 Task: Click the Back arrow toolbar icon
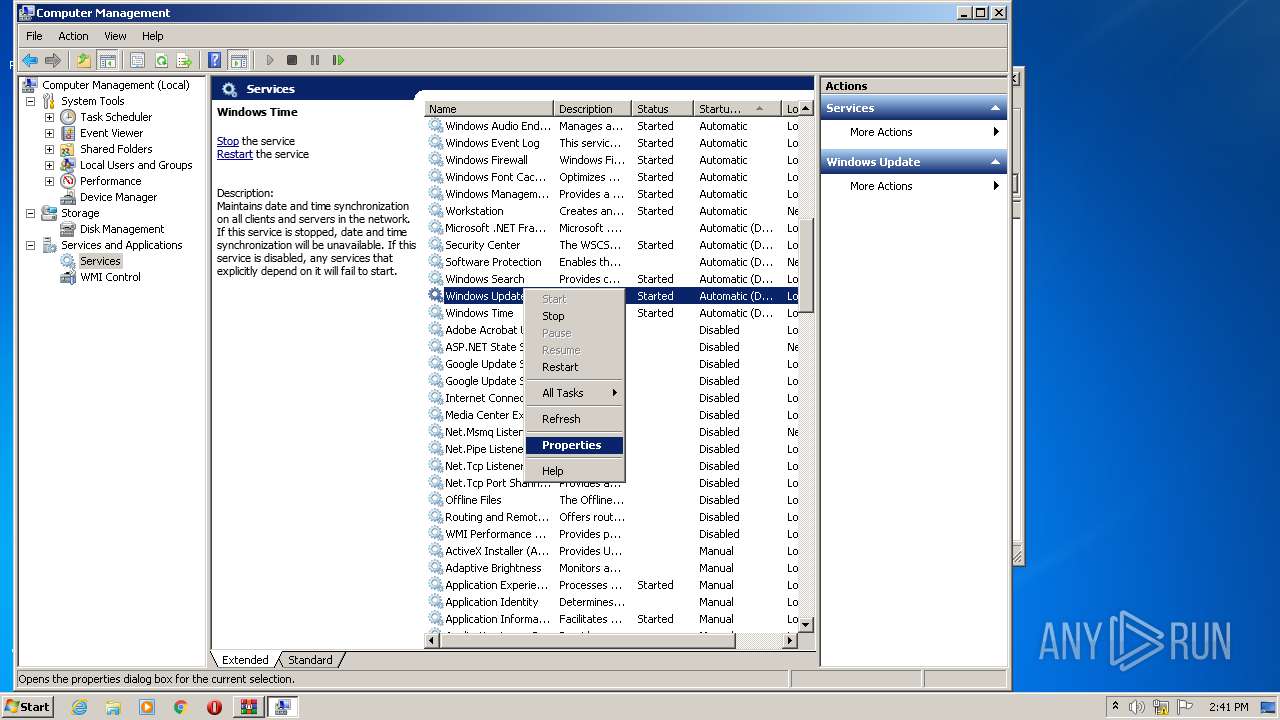pyautogui.click(x=30, y=60)
